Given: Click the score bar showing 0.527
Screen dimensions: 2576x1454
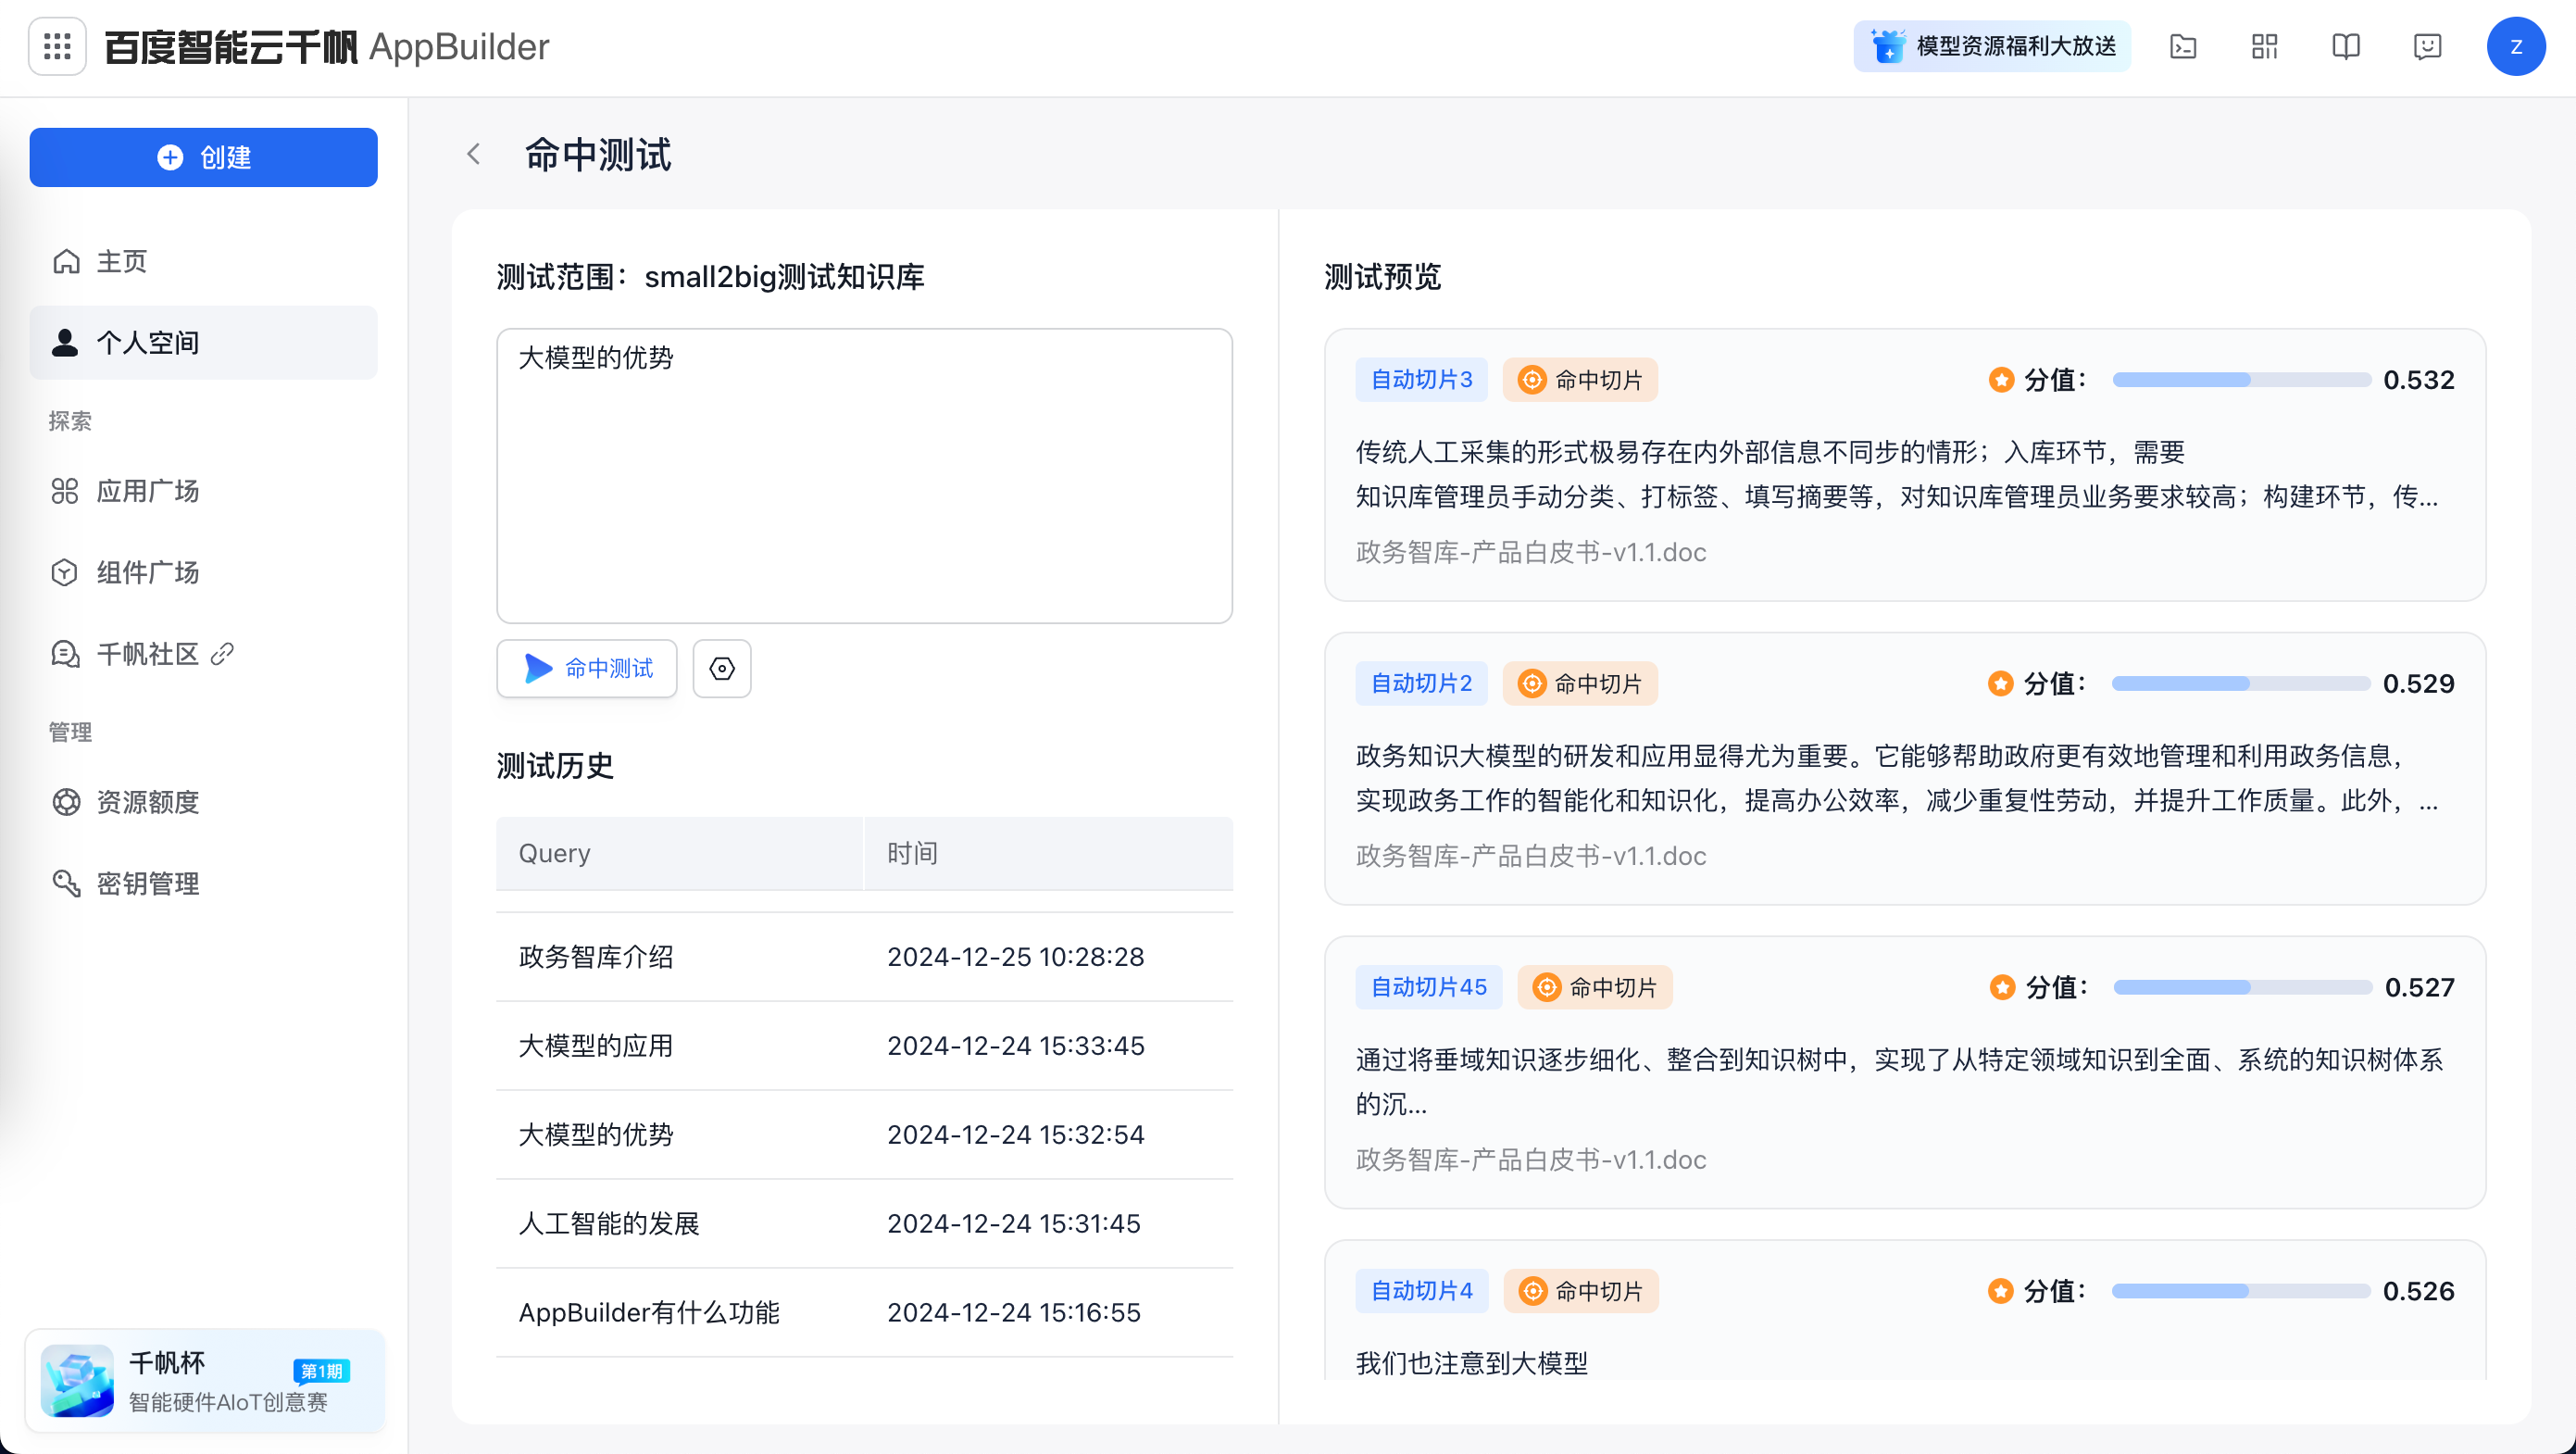Looking at the screenshot, I should (2242, 988).
